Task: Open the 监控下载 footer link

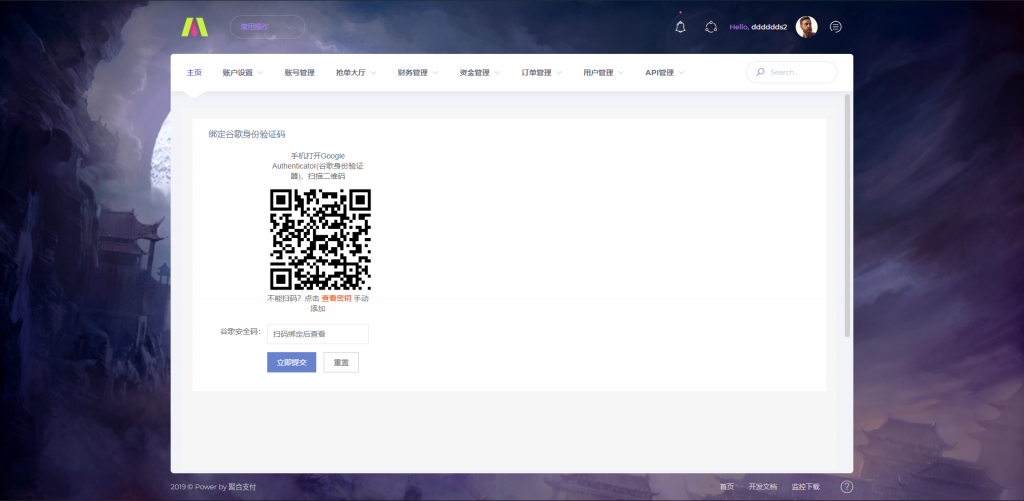Action: pyautogui.click(x=805, y=487)
